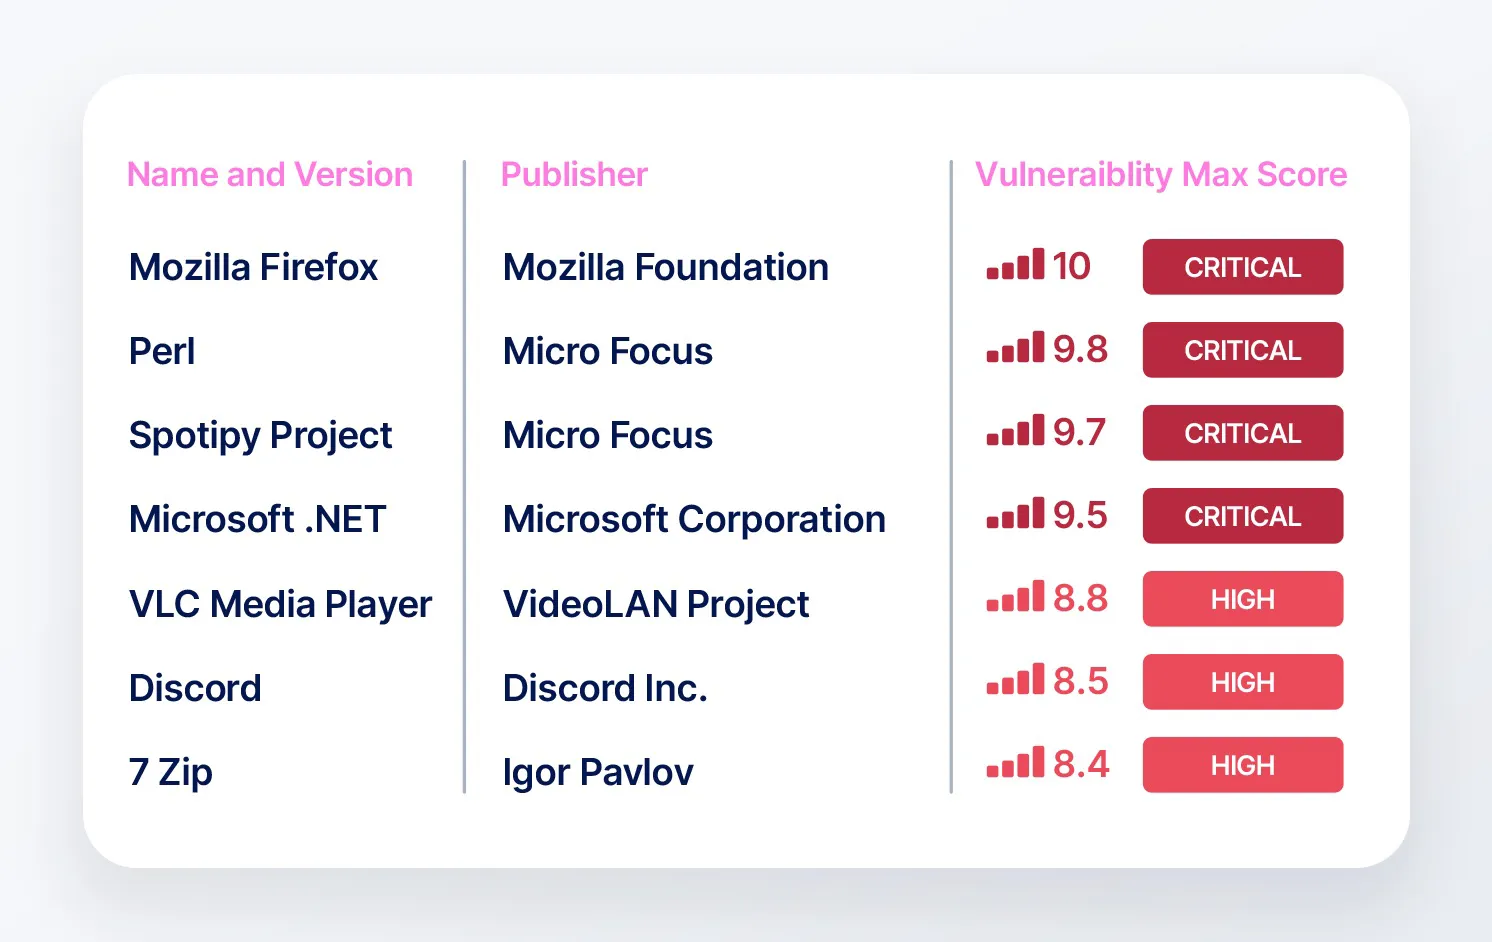Screen dimensions: 1492x942
Task: Click the HIGH badge for 7 Zip
Action: (x=1243, y=765)
